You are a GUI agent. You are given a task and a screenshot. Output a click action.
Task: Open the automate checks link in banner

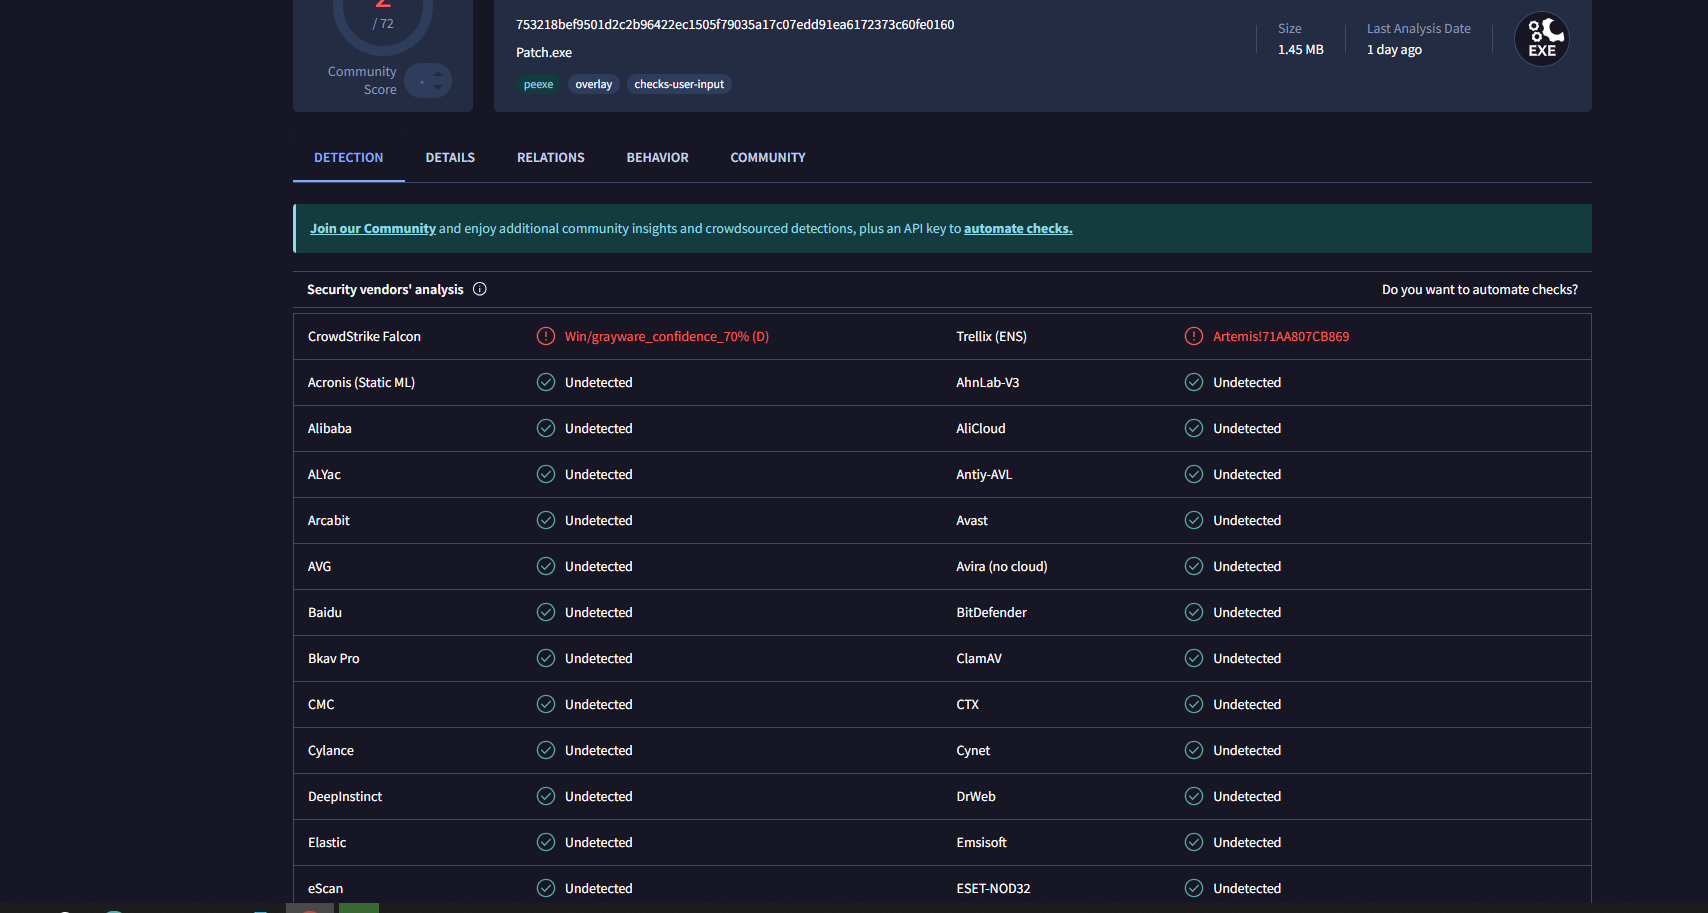[x=1018, y=228]
